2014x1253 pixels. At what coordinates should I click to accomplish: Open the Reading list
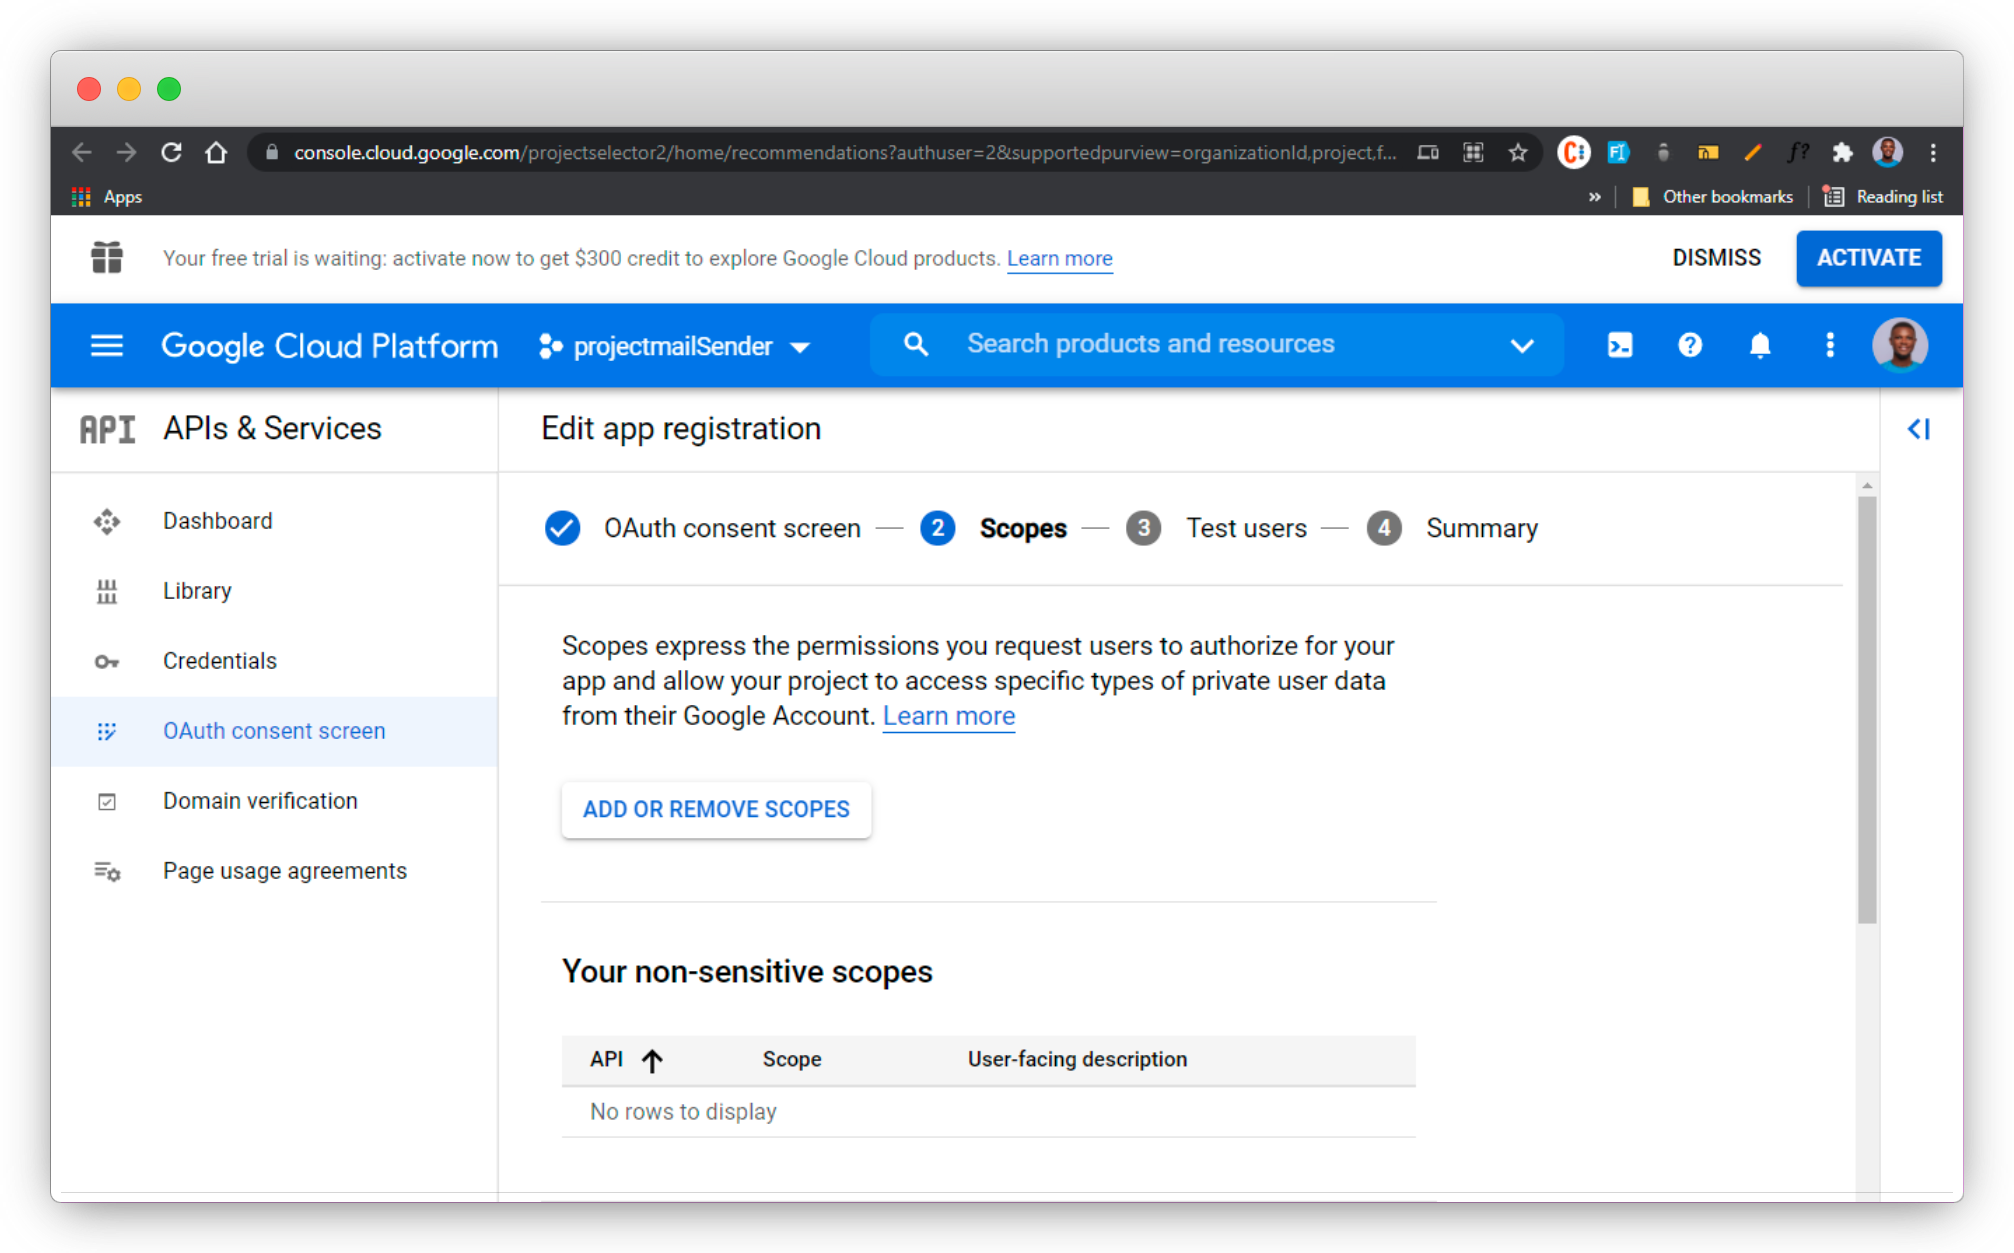pyautogui.click(x=1883, y=197)
